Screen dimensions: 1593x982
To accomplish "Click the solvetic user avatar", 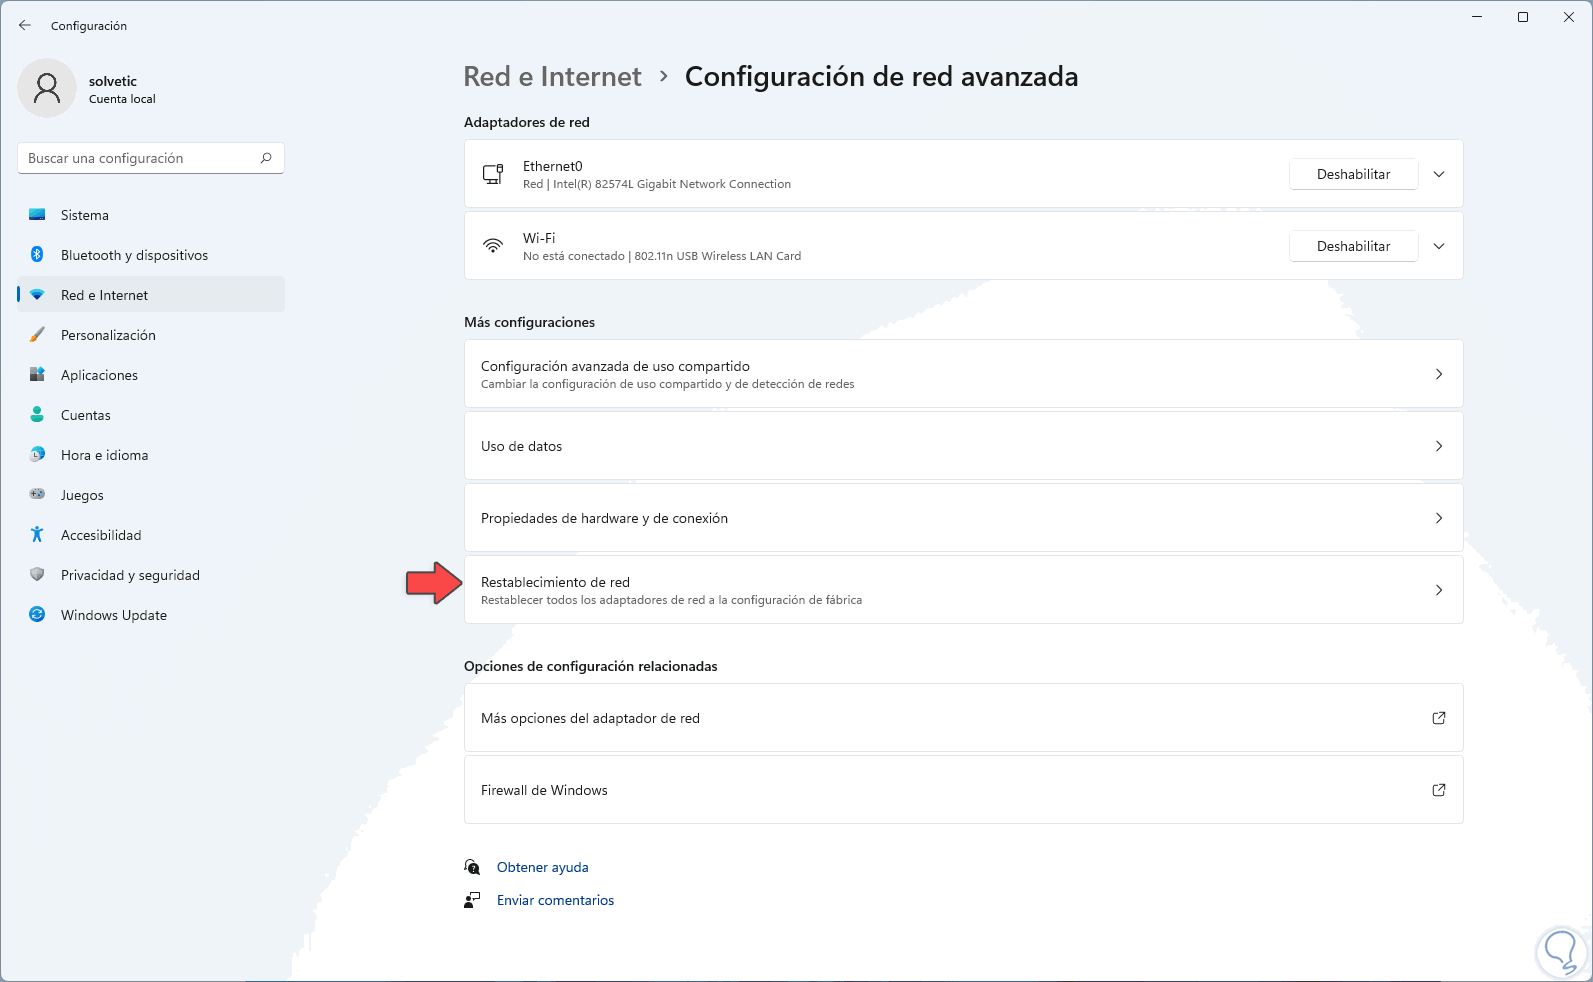I will [47, 88].
